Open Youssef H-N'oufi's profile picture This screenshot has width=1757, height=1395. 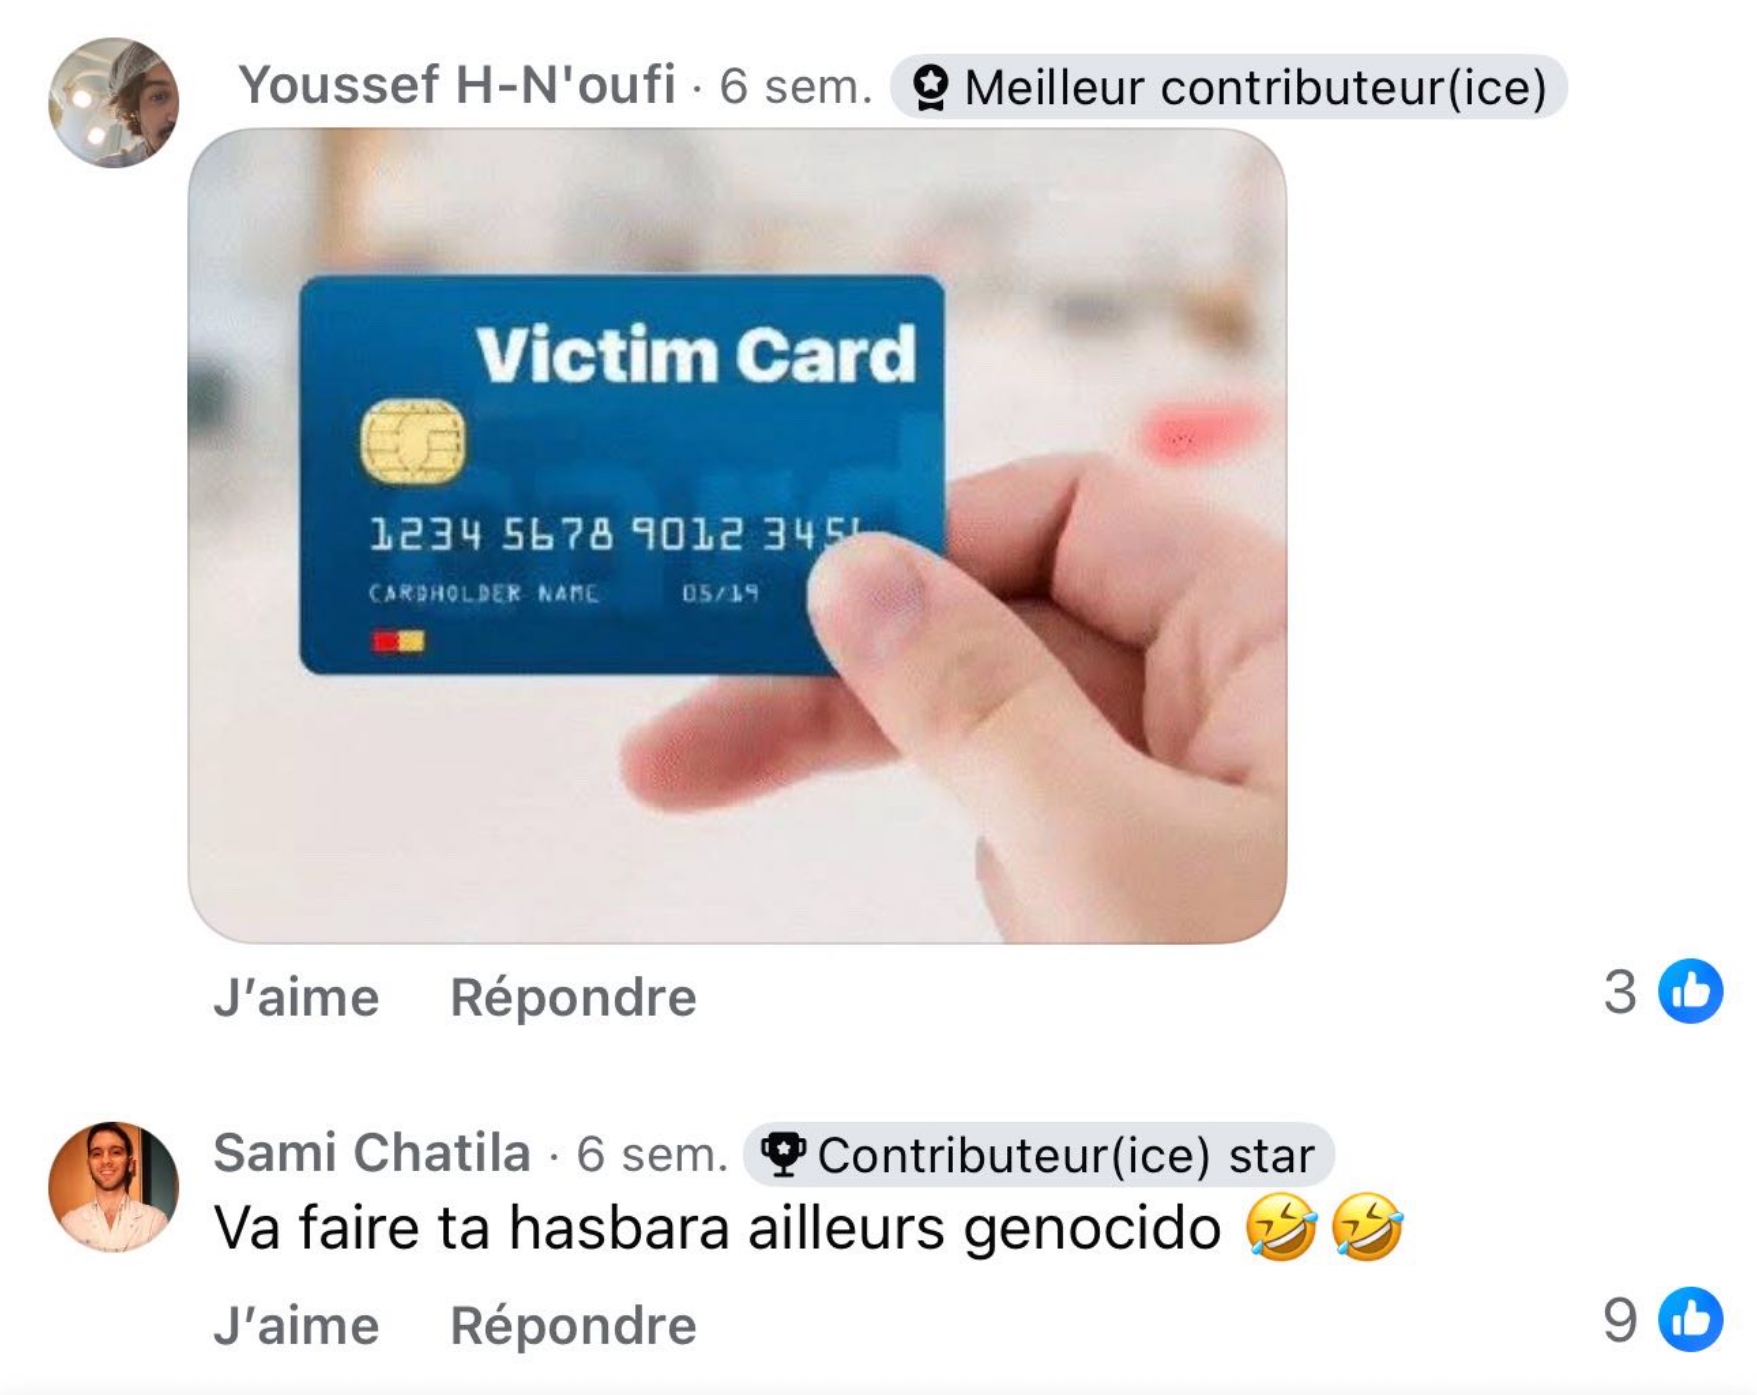[x=113, y=102]
